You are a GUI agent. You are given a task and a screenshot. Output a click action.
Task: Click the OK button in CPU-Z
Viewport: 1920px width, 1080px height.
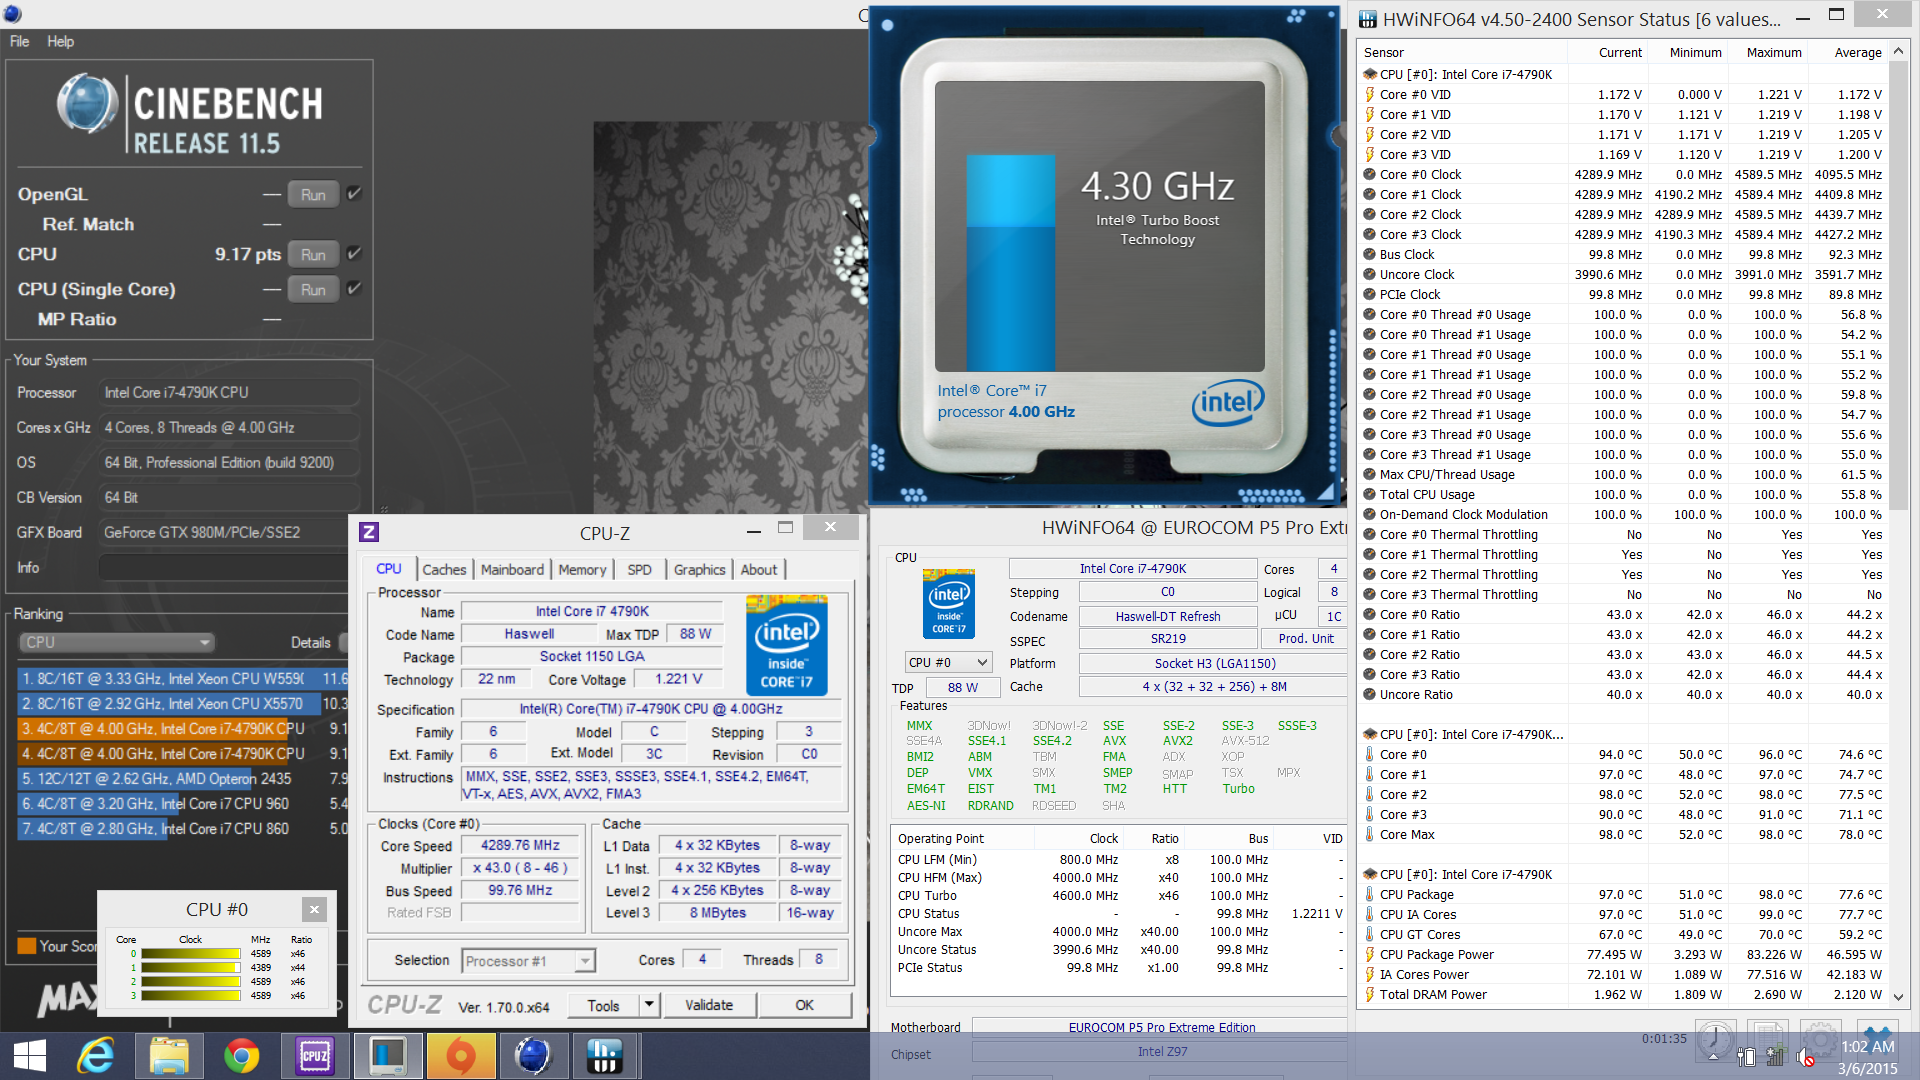[x=805, y=1004]
